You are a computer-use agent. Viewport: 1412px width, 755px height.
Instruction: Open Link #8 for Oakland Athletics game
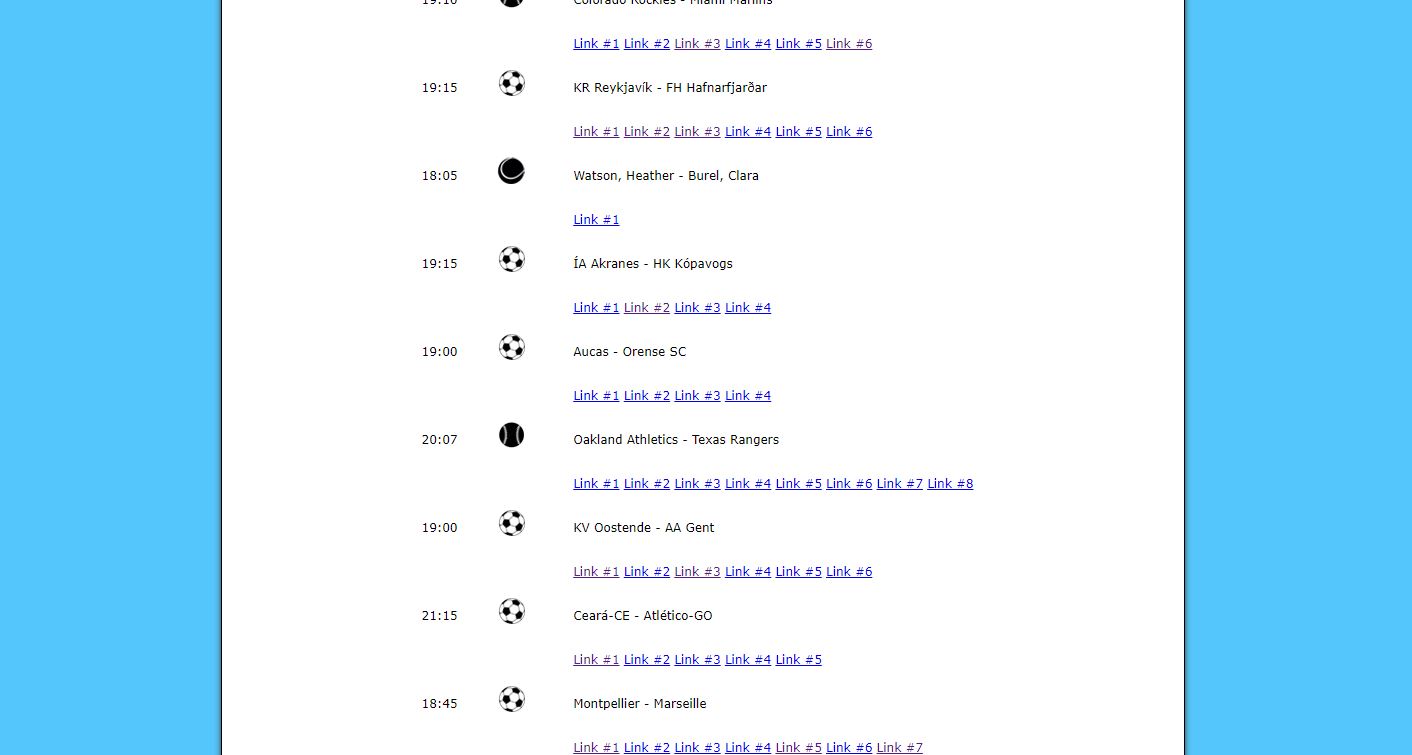pyautogui.click(x=950, y=484)
